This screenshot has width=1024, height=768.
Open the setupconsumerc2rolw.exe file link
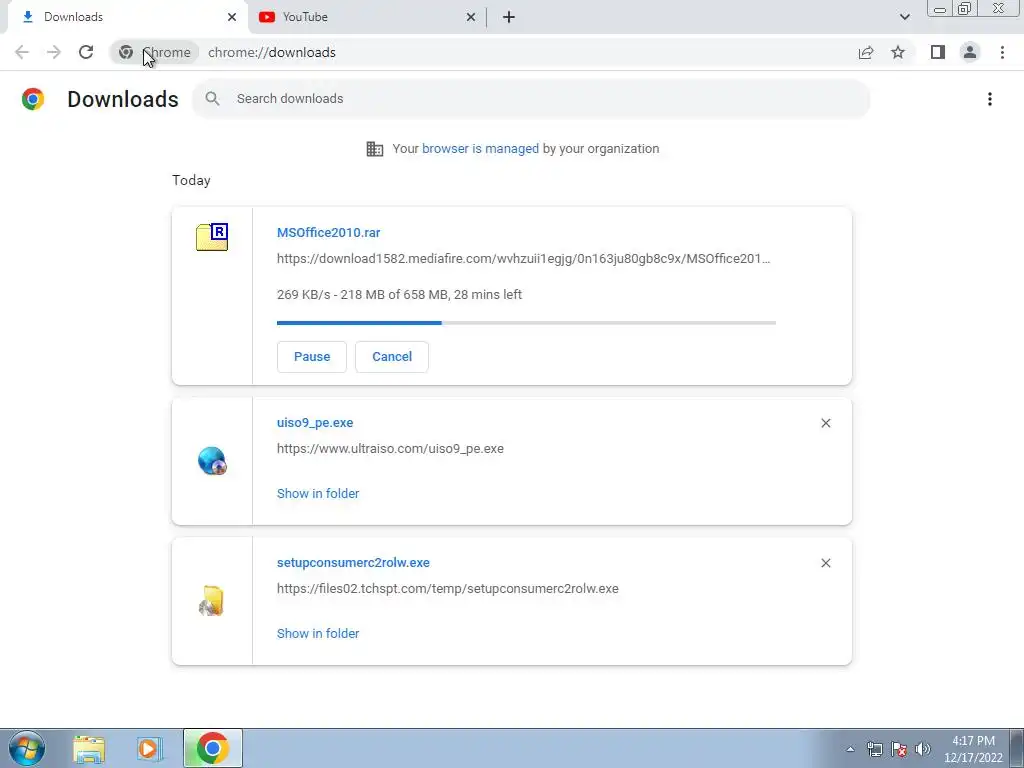pyautogui.click(x=353, y=562)
